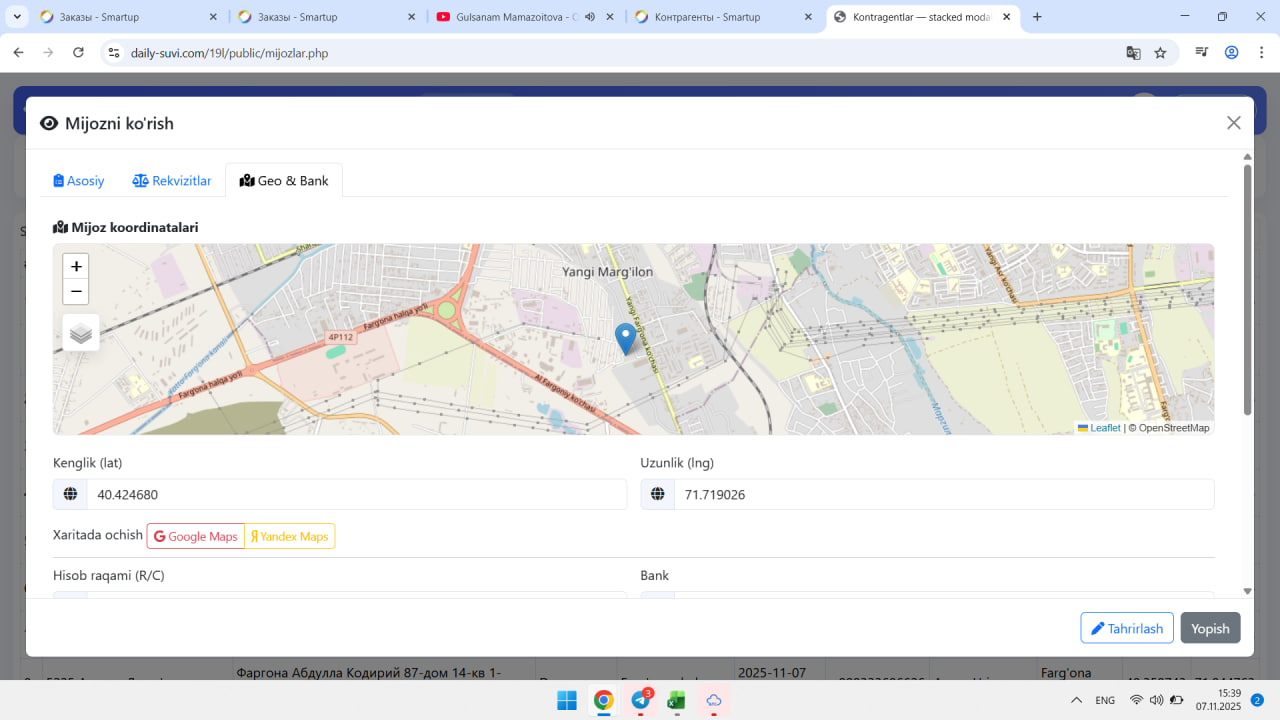The image size is (1280, 720).
Task: Zoom in on the map
Action: coord(76,267)
